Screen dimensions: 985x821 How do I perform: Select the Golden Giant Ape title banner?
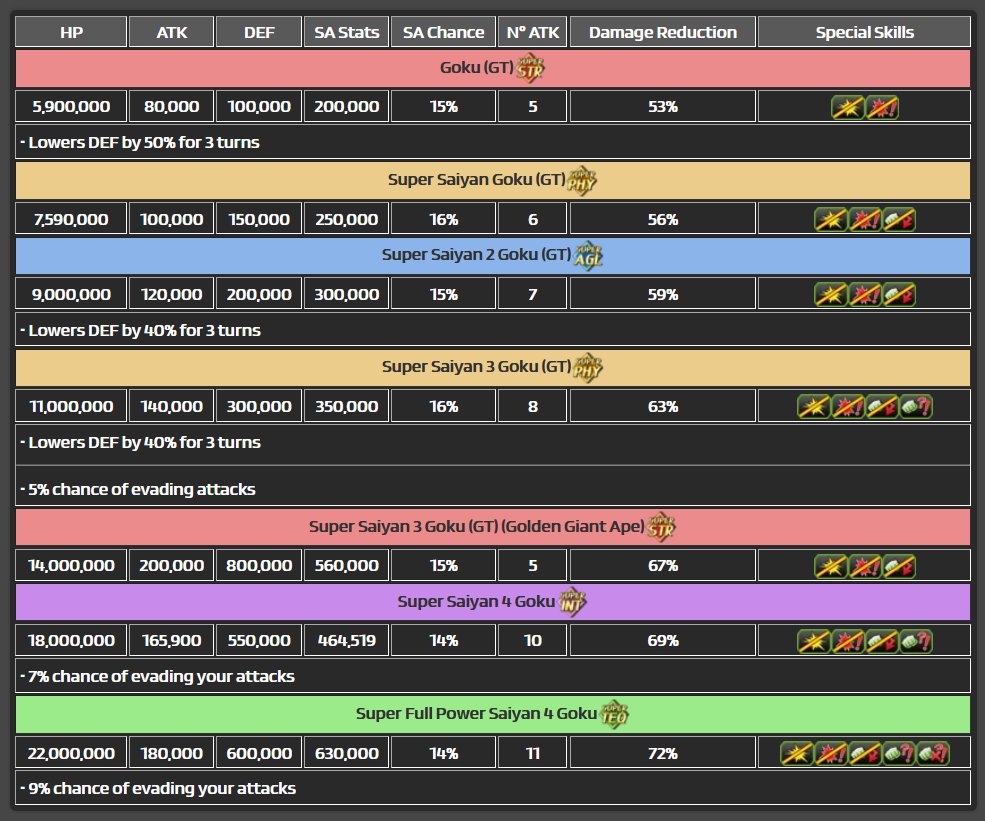(493, 527)
